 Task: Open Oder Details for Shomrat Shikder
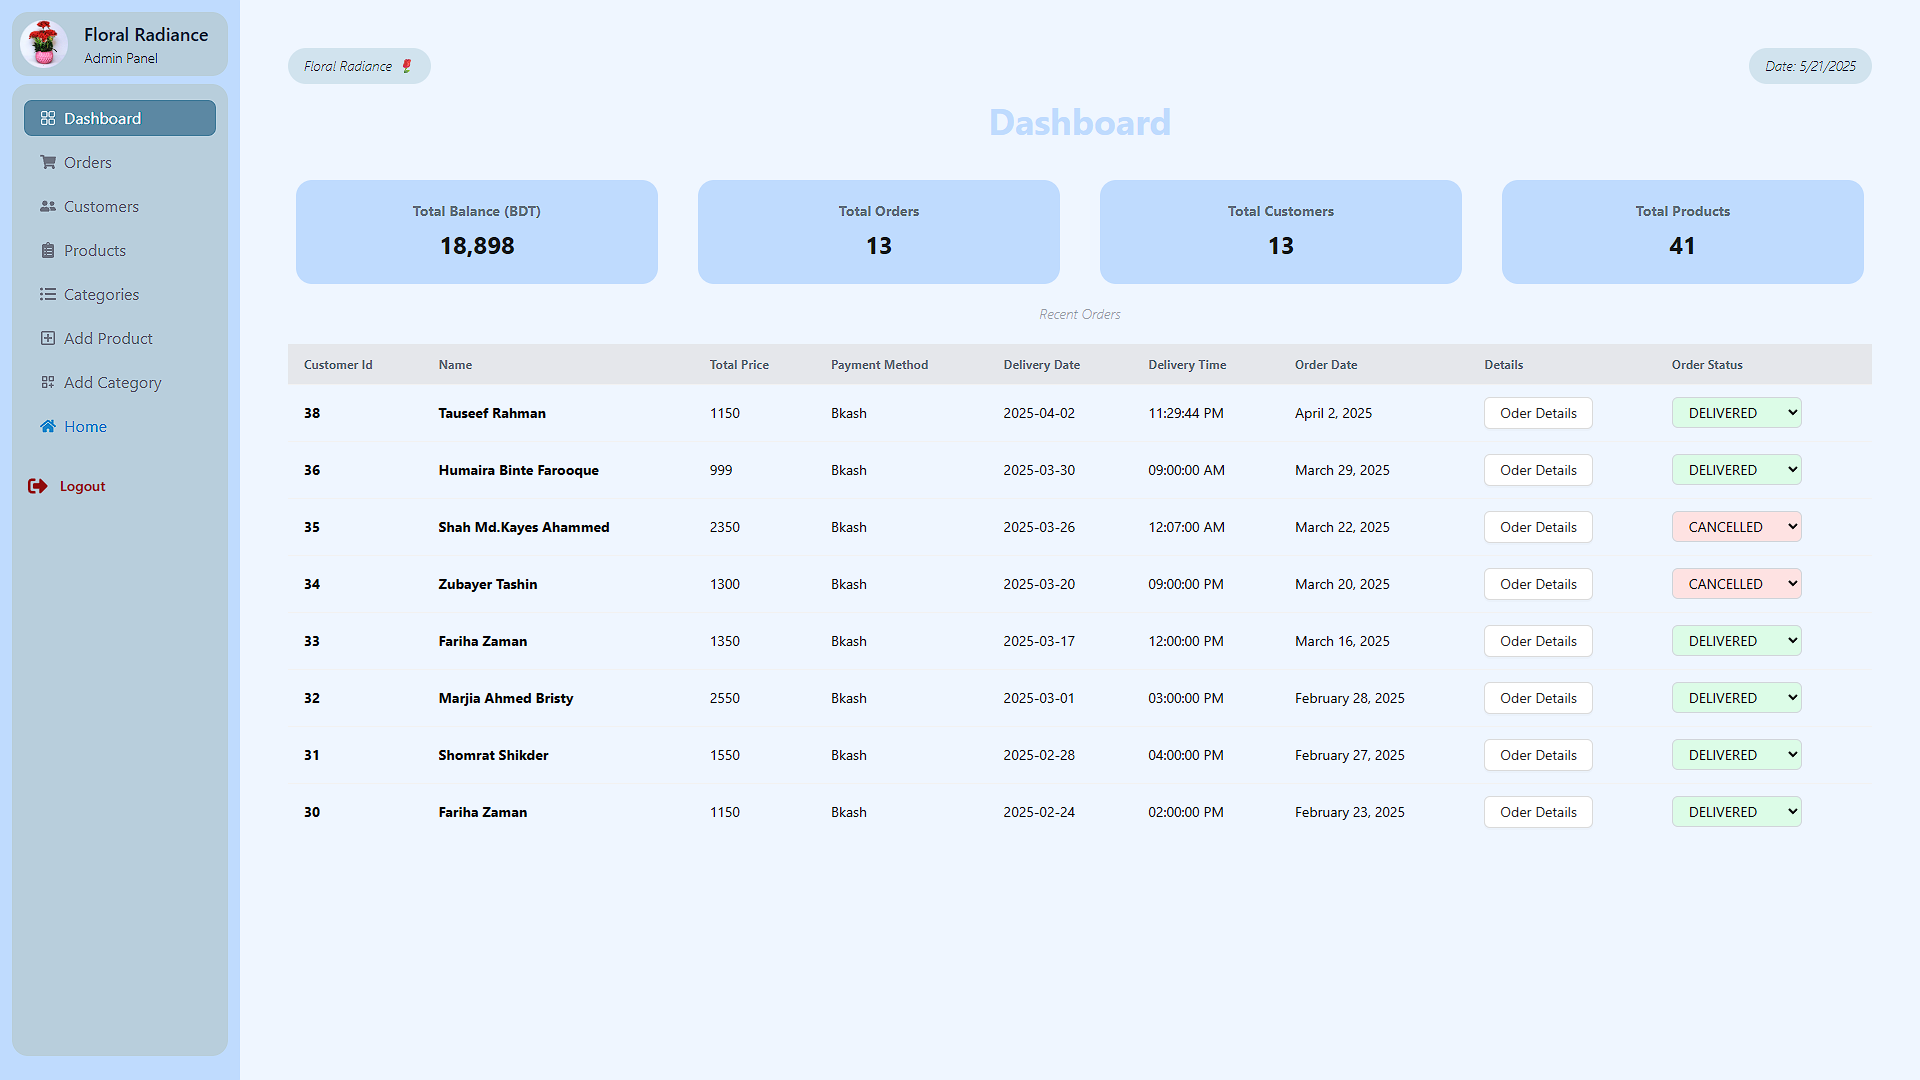1537,755
